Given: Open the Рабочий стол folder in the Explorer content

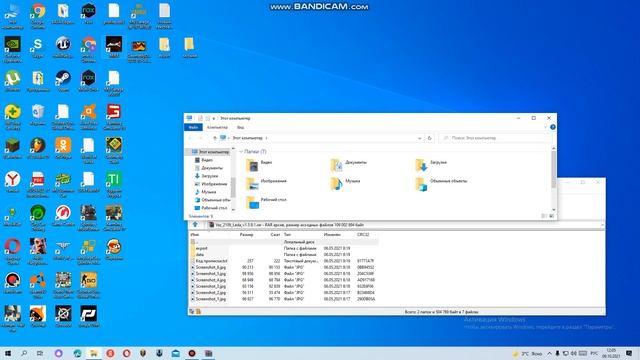Looking at the screenshot, I should 266,202.
